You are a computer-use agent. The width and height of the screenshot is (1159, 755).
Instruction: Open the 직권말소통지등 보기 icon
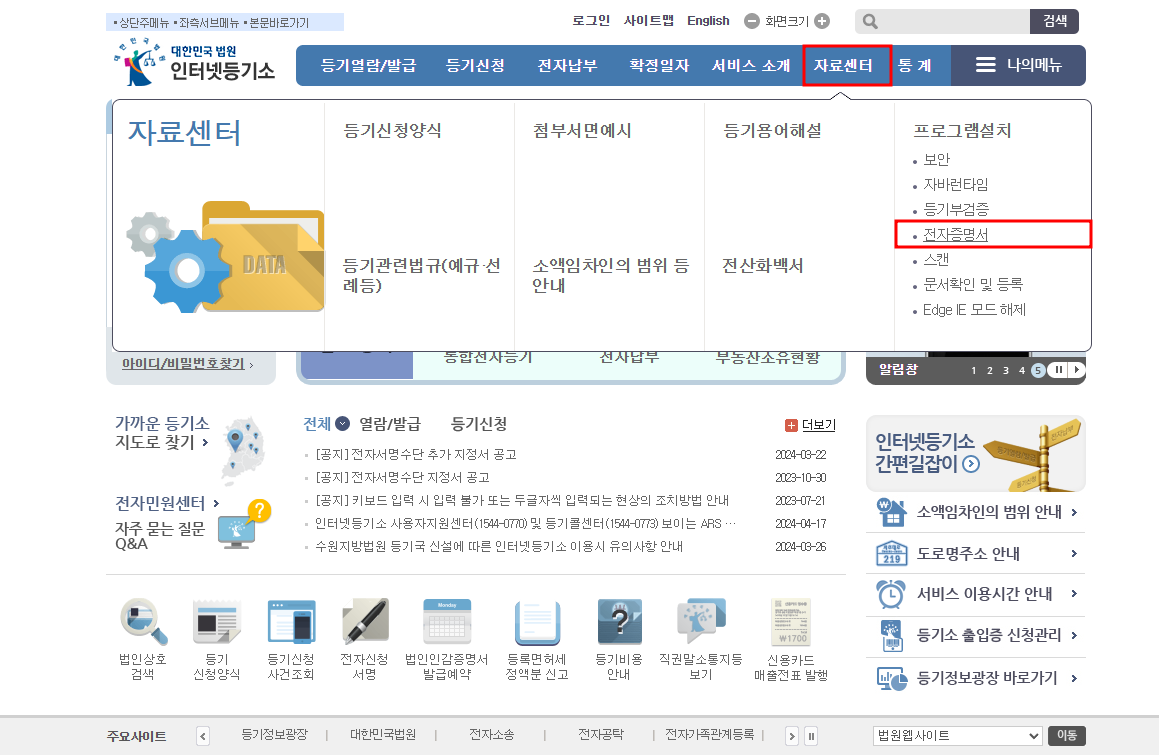point(701,620)
